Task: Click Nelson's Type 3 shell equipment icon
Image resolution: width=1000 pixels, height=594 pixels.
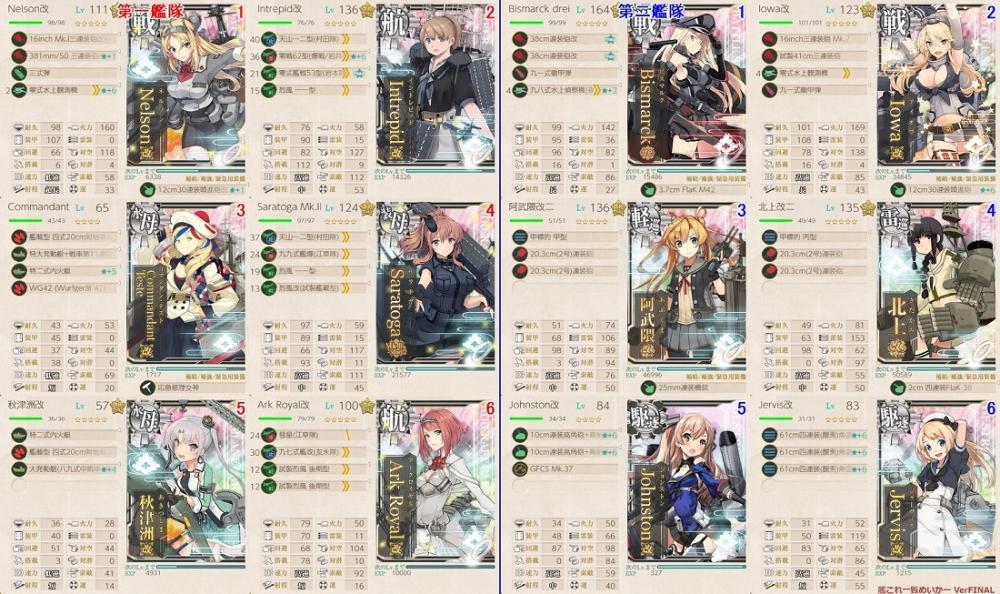Action: coord(18,73)
